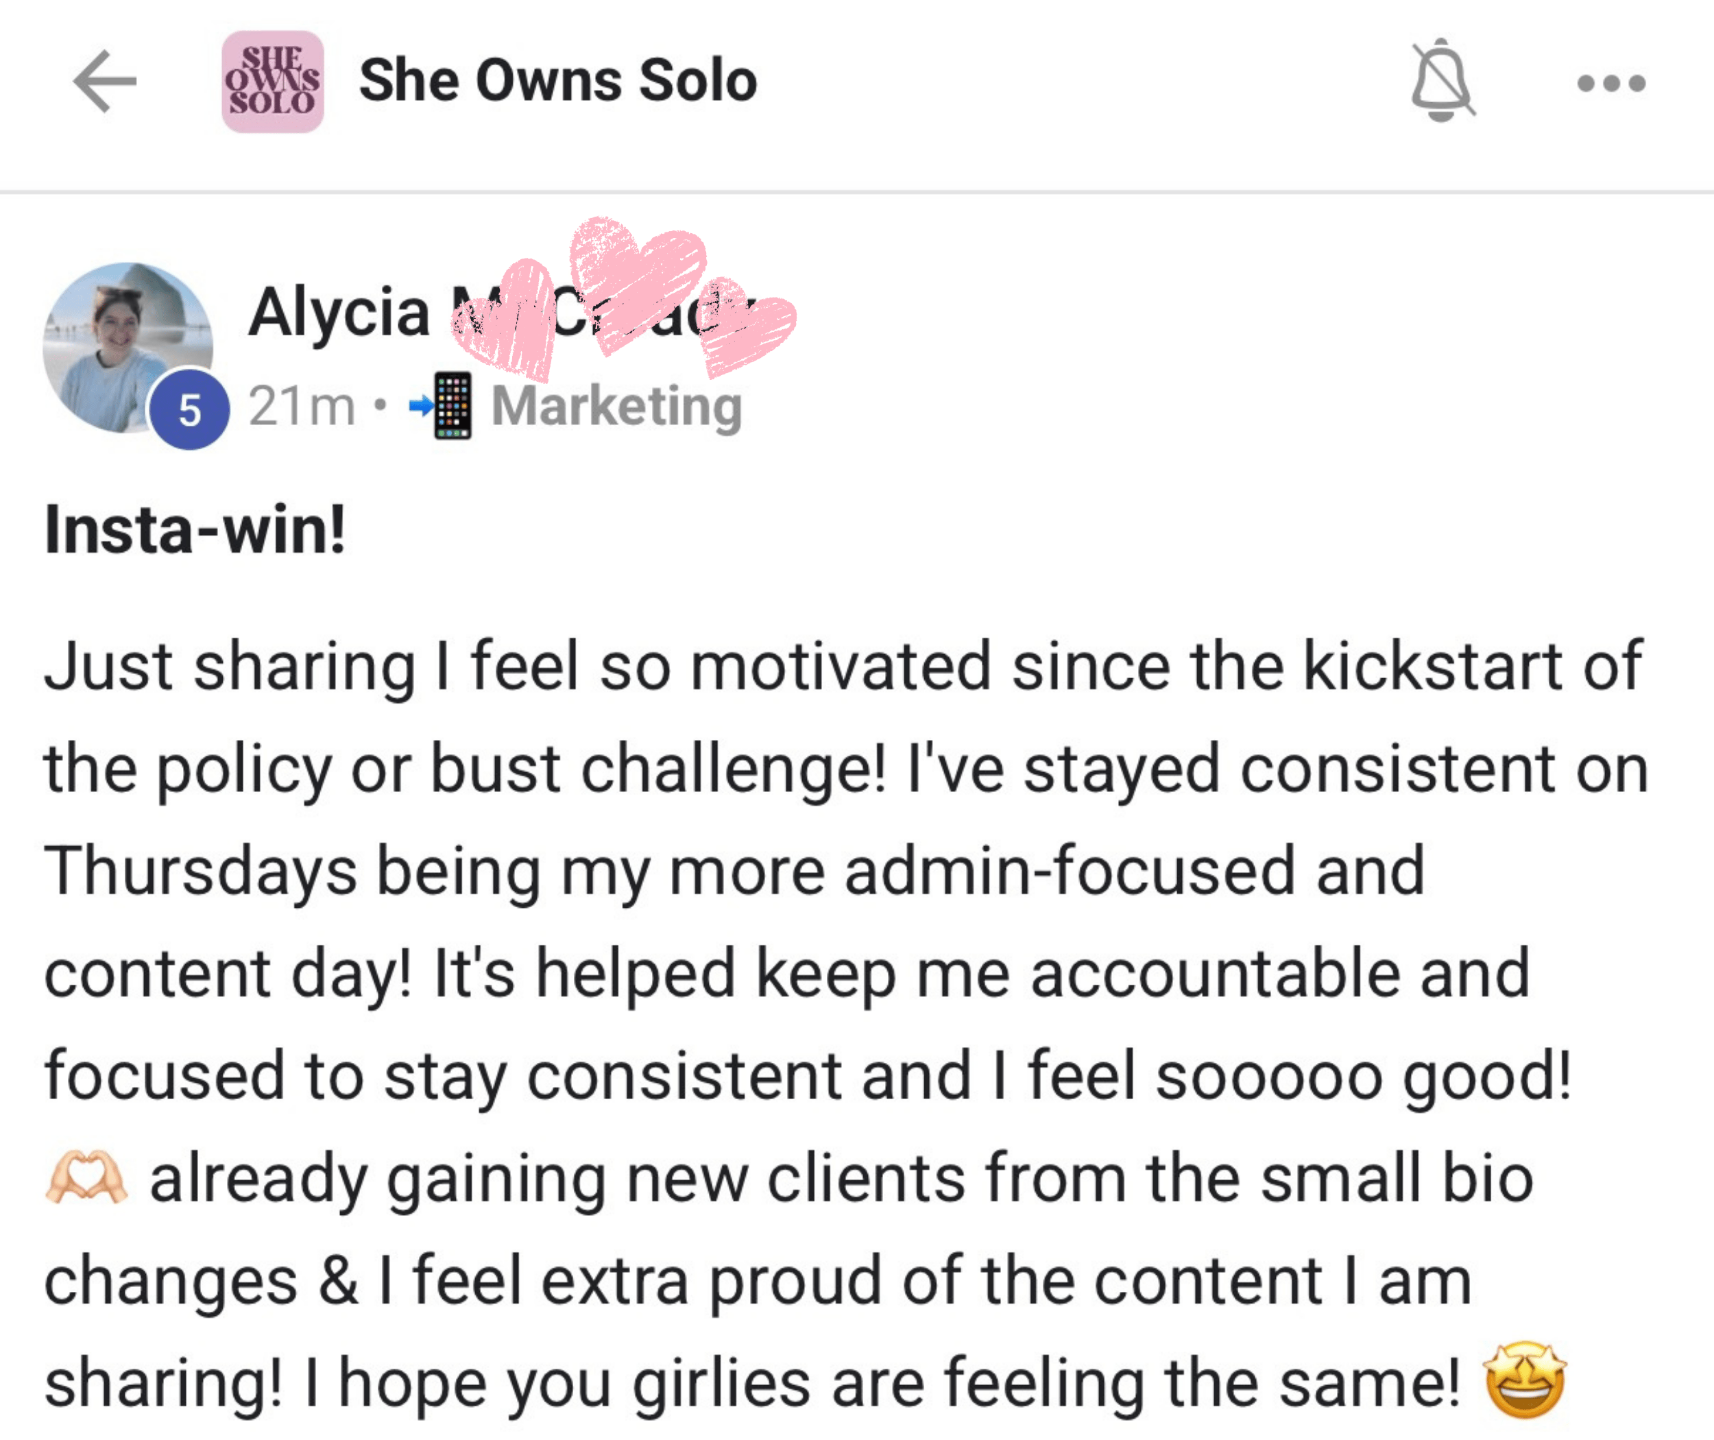Click the largest pink heart sticker

[636, 280]
